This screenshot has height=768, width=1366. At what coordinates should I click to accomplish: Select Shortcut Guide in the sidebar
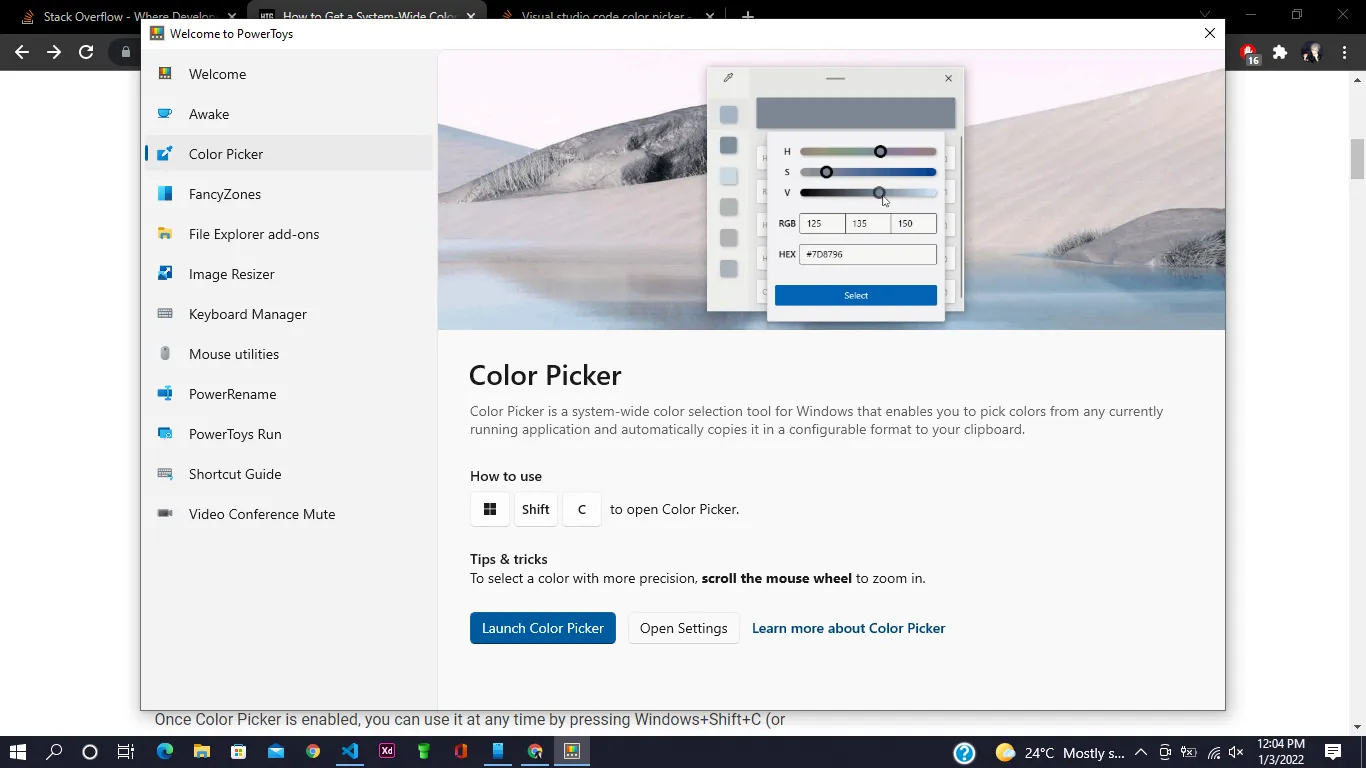point(289,474)
